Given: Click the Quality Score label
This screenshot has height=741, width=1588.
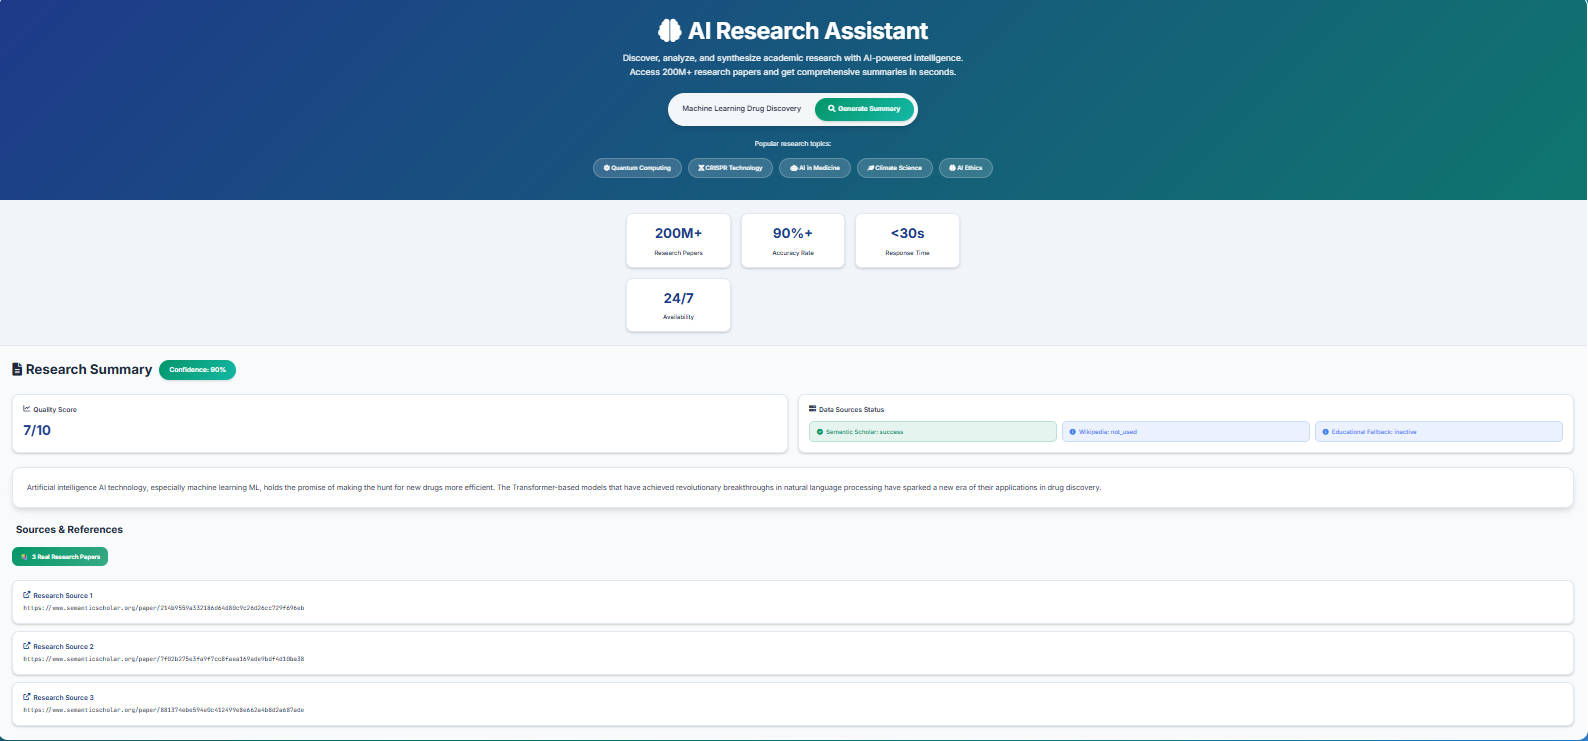Looking at the screenshot, I should coord(55,409).
